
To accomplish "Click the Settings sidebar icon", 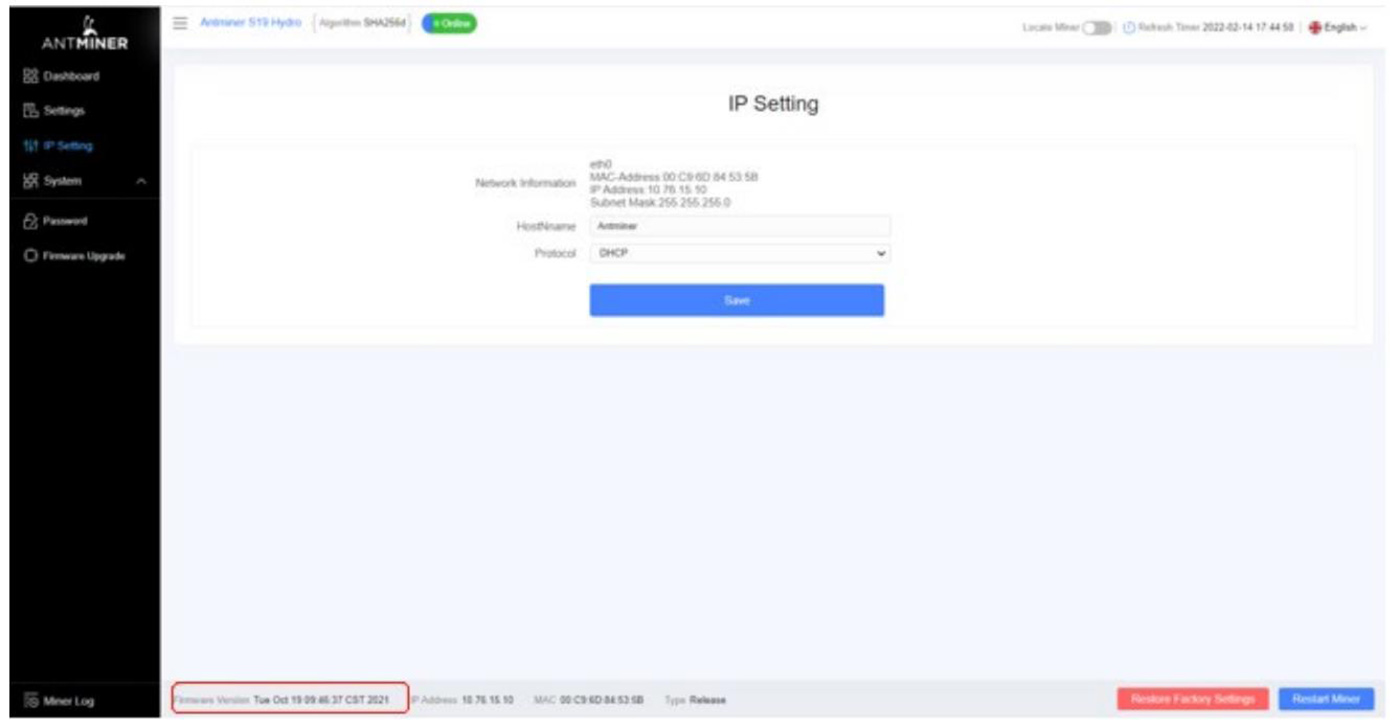I will coord(30,110).
